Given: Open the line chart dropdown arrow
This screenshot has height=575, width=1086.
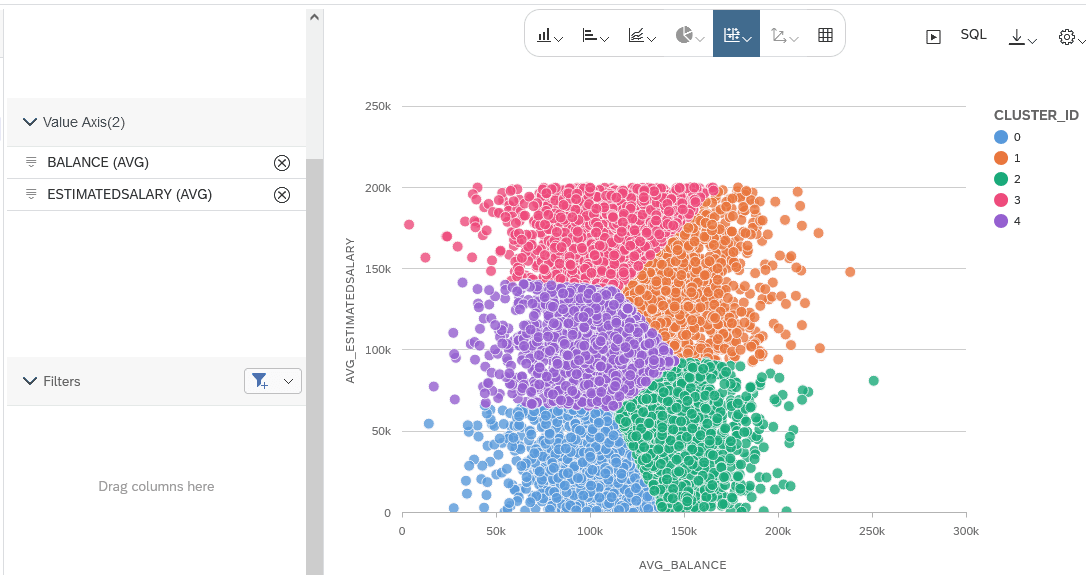Looking at the screenshot, I should click(x=651, y=39).
